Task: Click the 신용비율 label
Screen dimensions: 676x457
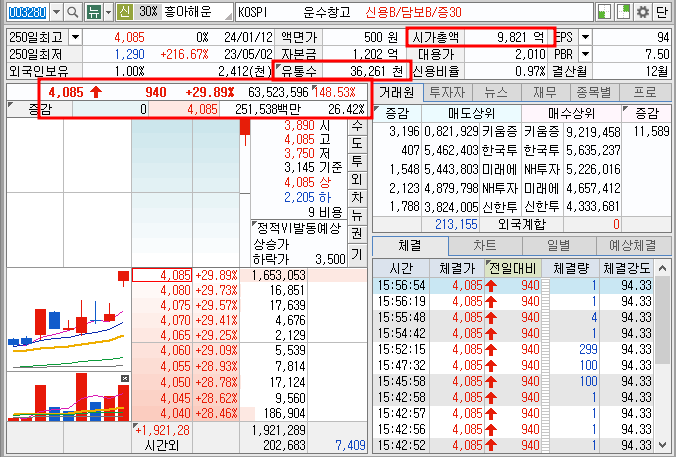Action: coord(436,71)
